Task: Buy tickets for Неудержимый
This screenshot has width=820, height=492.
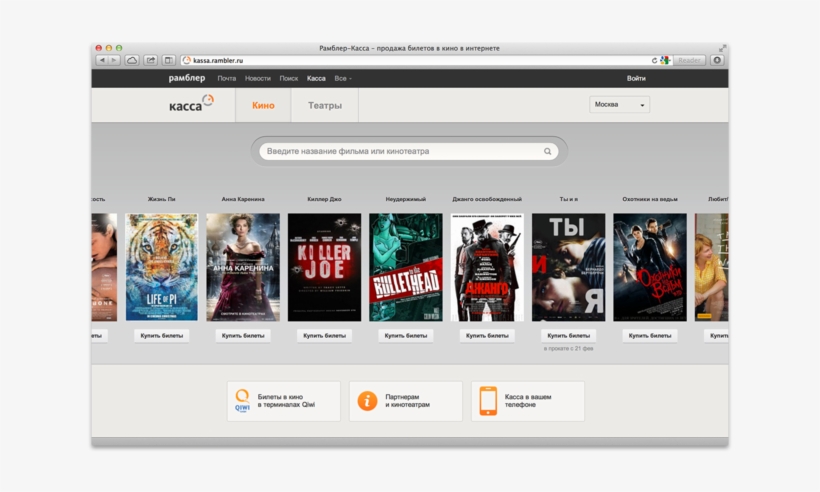Action: [406, 336]
